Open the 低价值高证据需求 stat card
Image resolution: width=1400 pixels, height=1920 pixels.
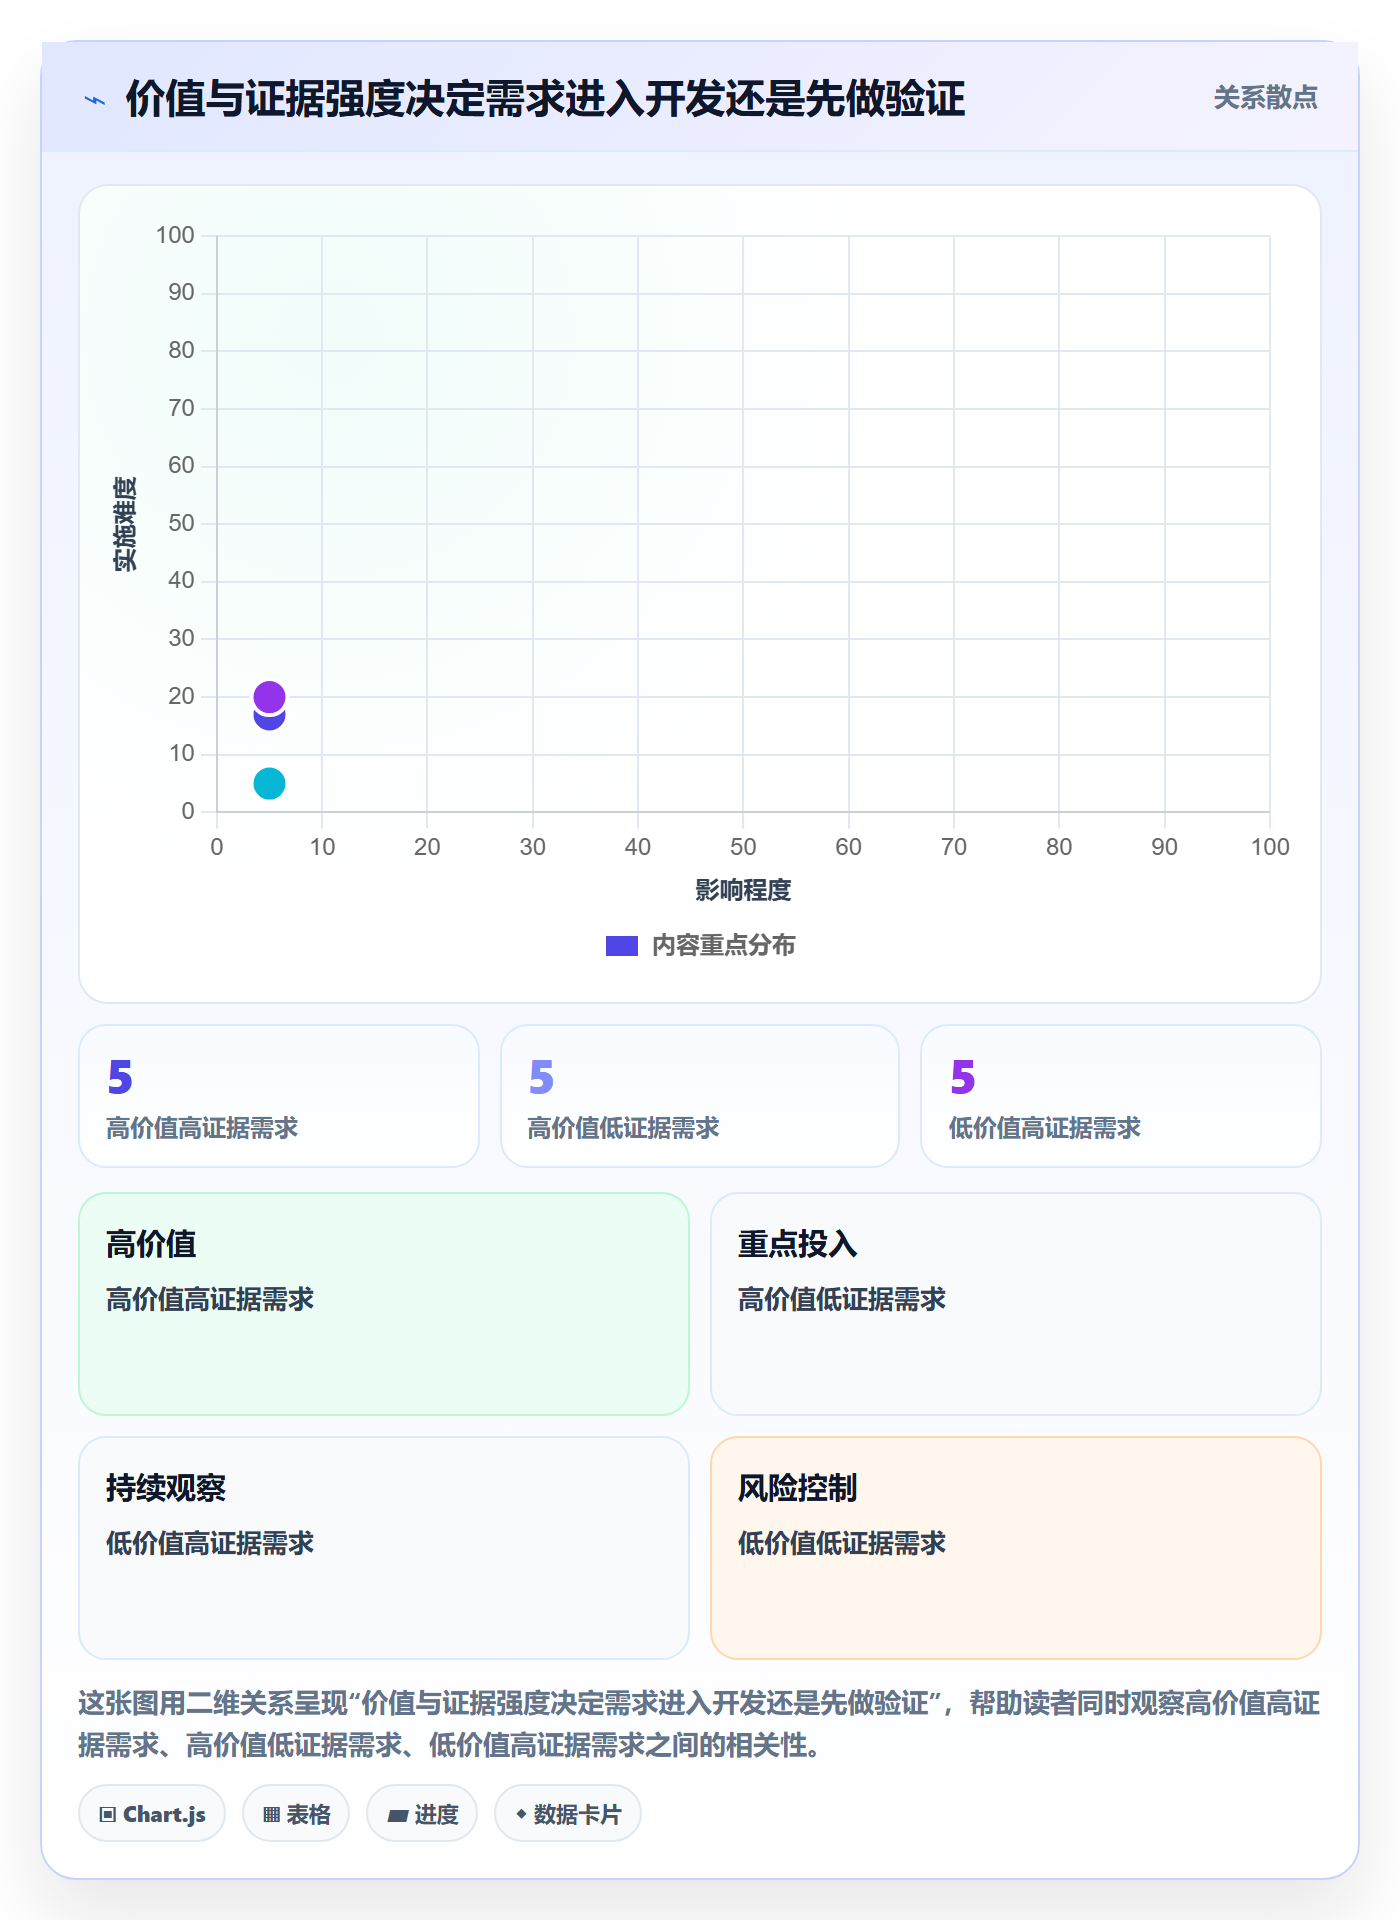[x=1121, y=1096]
